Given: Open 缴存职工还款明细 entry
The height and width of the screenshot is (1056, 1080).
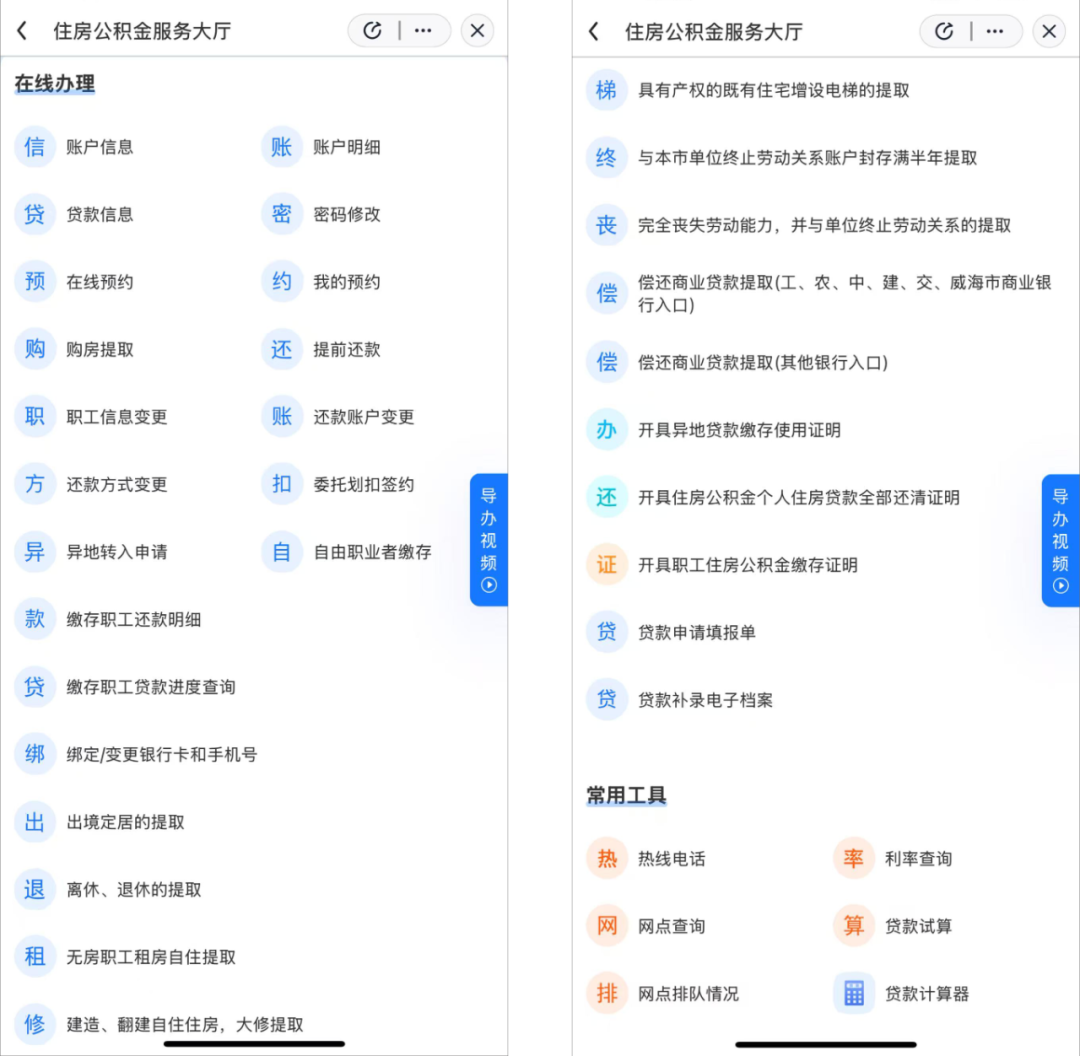Looking at the screenshot, I should tap(134, 619).
